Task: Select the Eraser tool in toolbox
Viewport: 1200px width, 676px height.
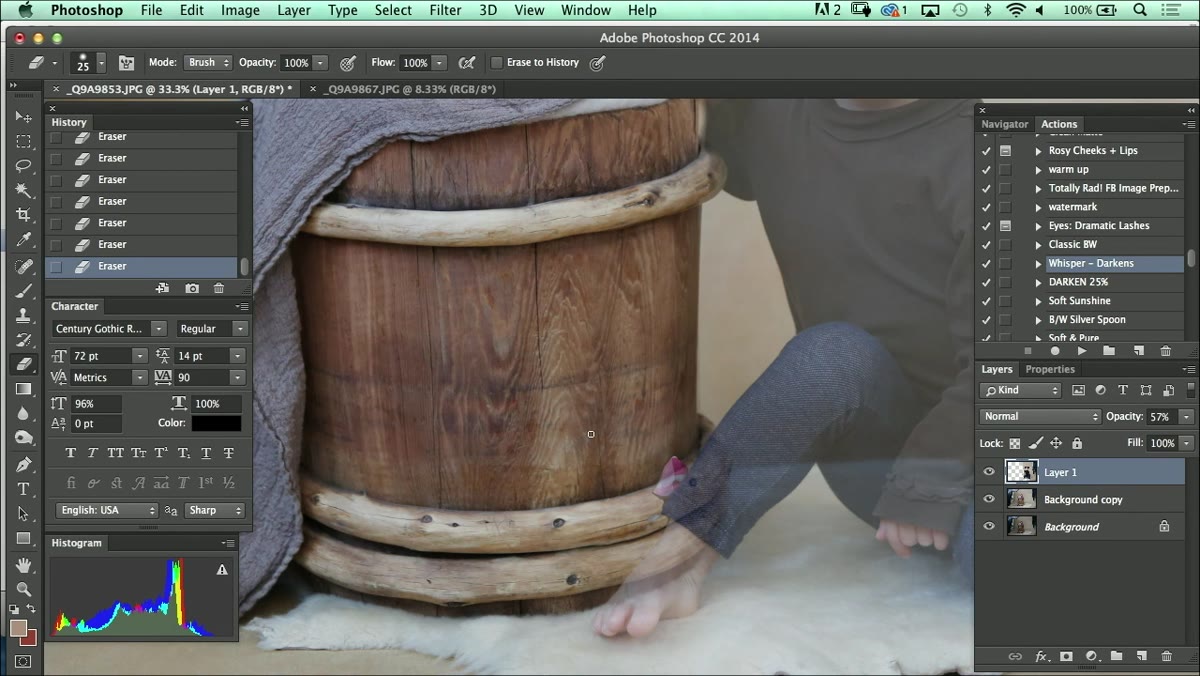Action: point(24,364)
